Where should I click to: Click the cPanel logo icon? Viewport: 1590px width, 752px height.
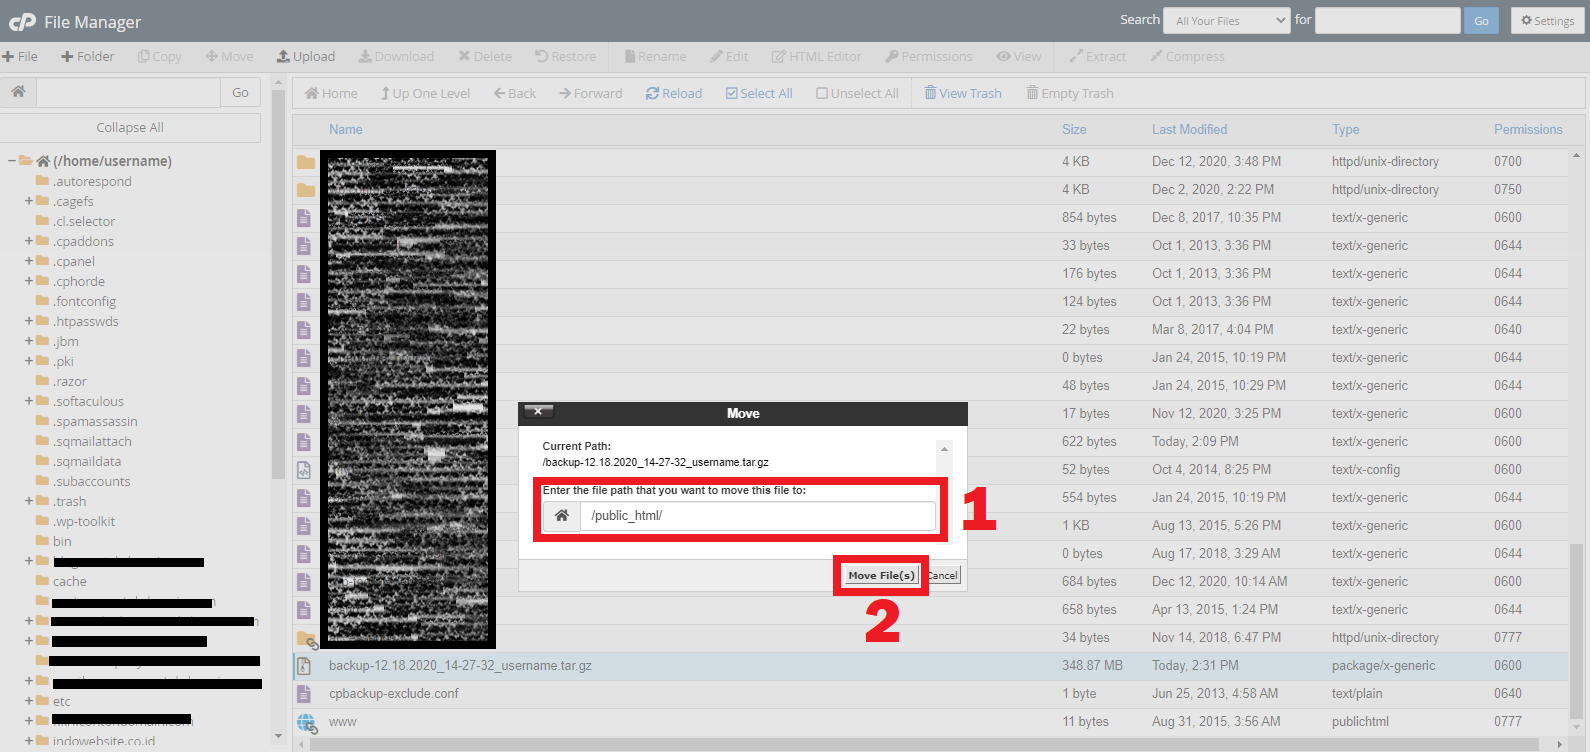click(22, 21)
